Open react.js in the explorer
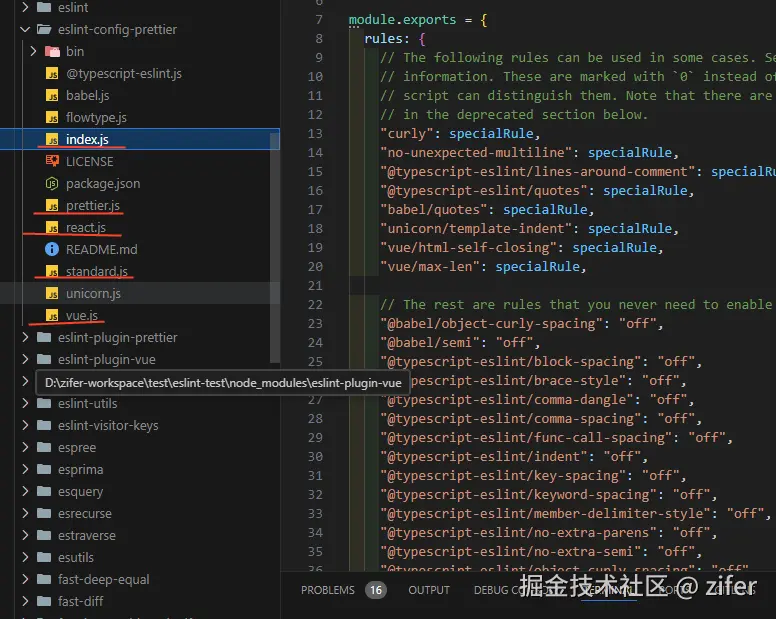This screenshot has width=776, height=619. [86, 228]
